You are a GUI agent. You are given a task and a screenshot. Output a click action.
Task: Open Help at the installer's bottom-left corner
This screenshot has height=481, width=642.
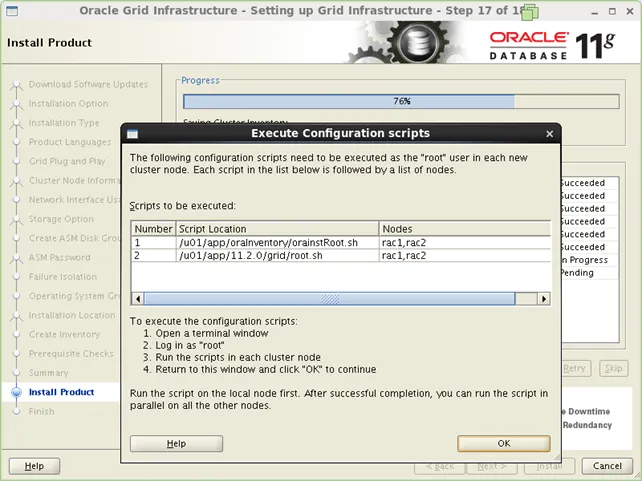click(x=34, y=466)
